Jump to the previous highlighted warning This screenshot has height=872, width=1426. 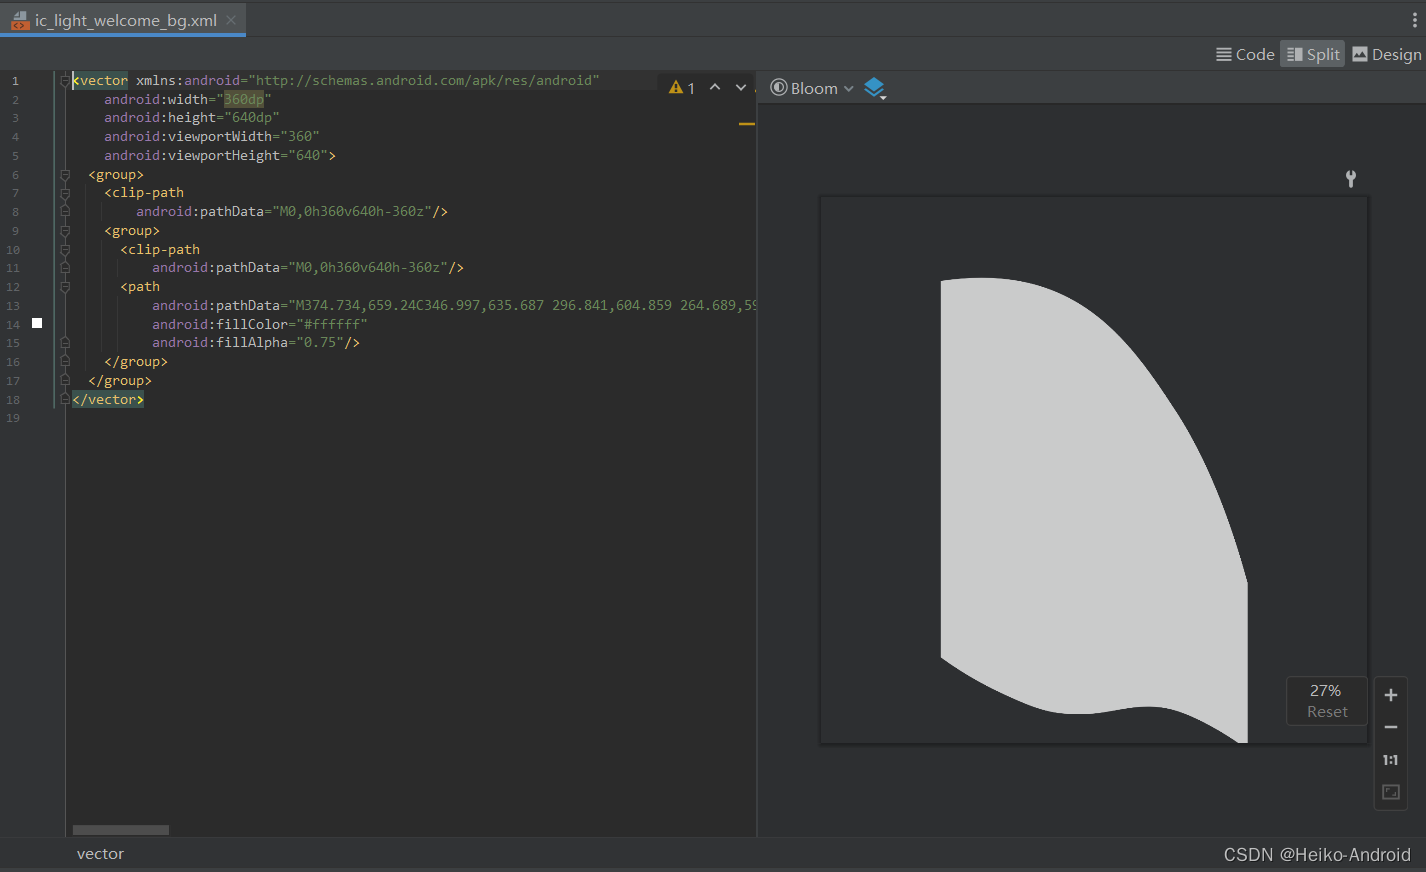tap(715, 87)
